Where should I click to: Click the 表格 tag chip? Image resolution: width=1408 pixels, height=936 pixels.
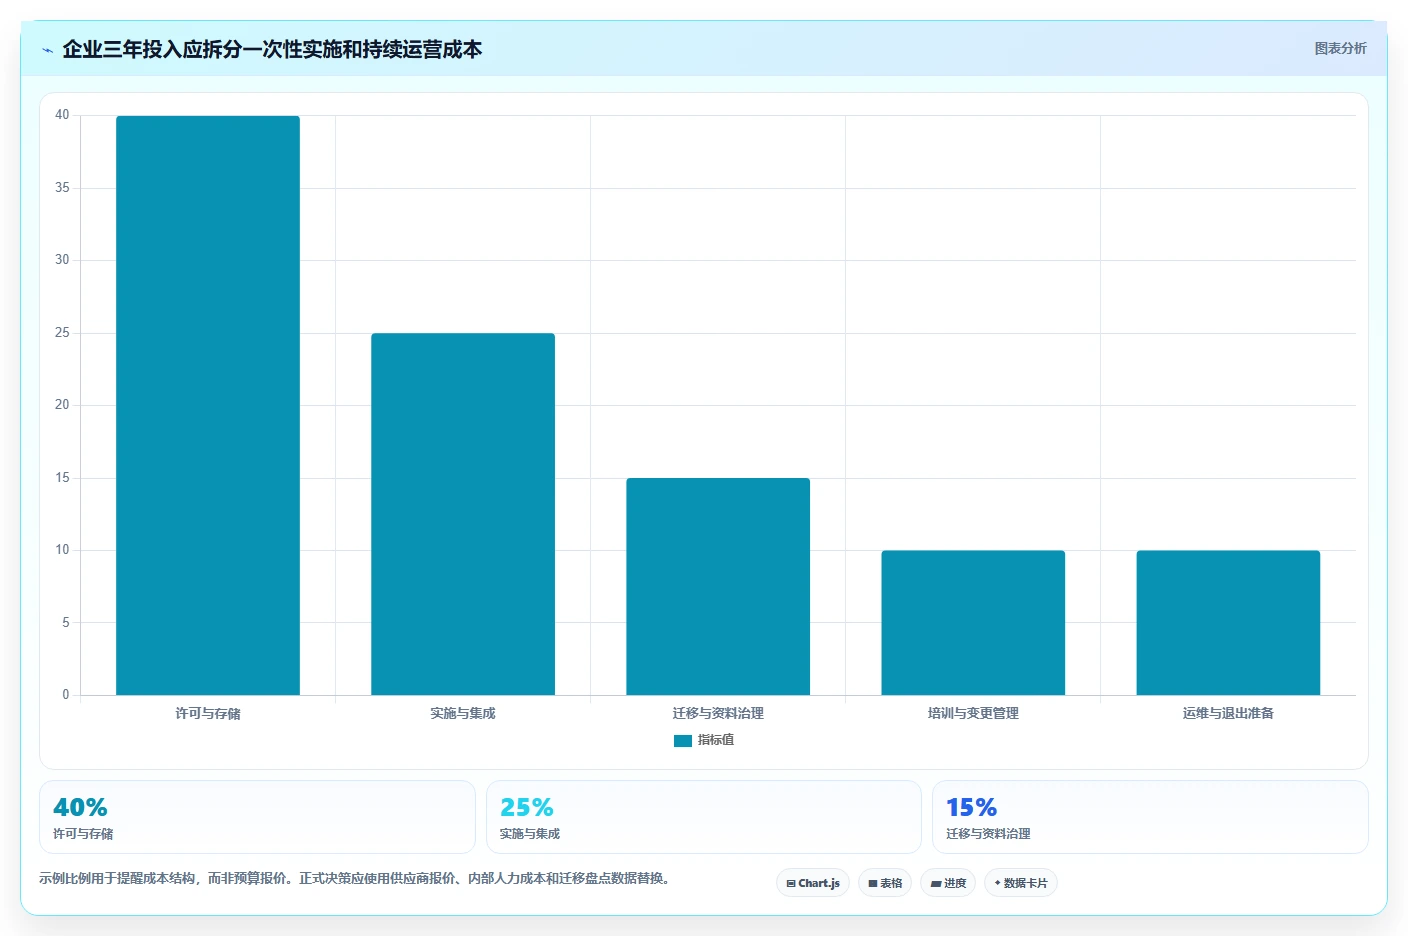885,883
